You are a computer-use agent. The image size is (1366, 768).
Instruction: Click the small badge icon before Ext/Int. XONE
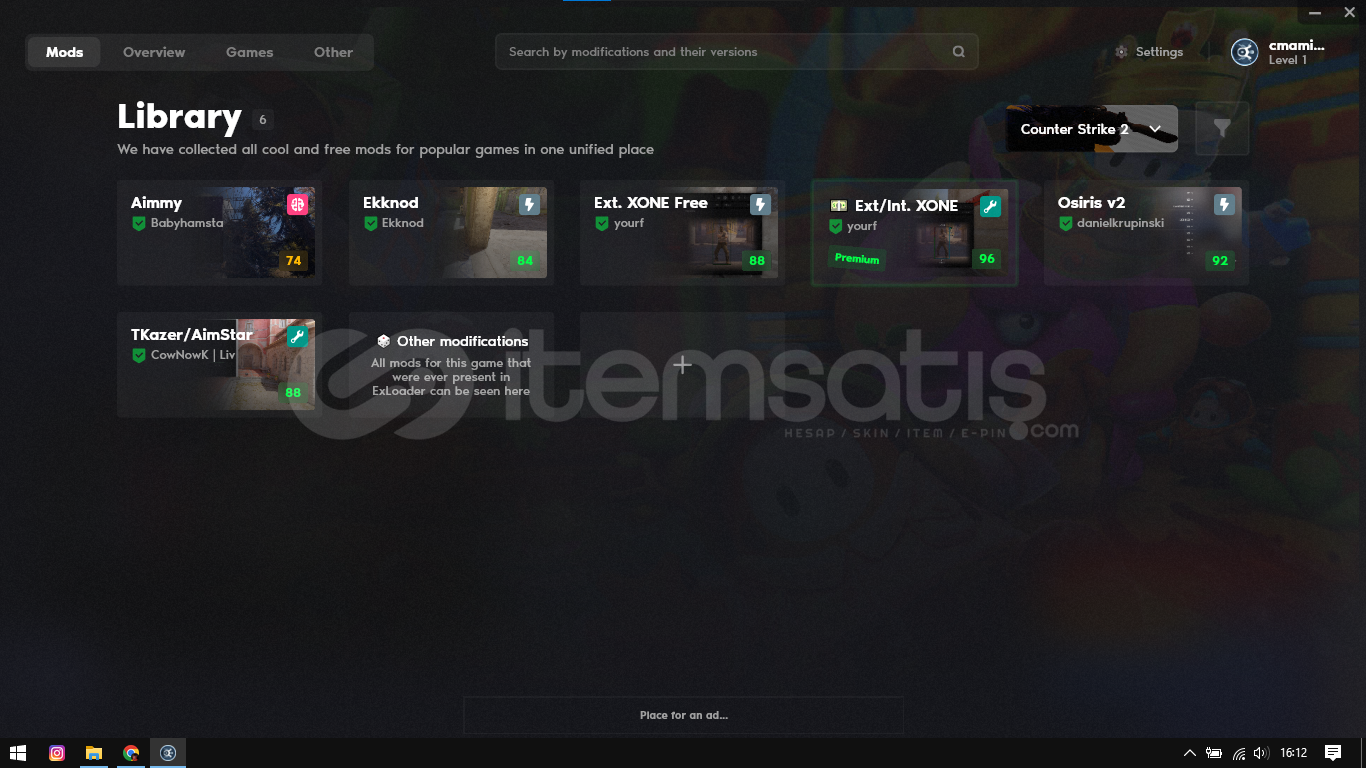point(839,205)
